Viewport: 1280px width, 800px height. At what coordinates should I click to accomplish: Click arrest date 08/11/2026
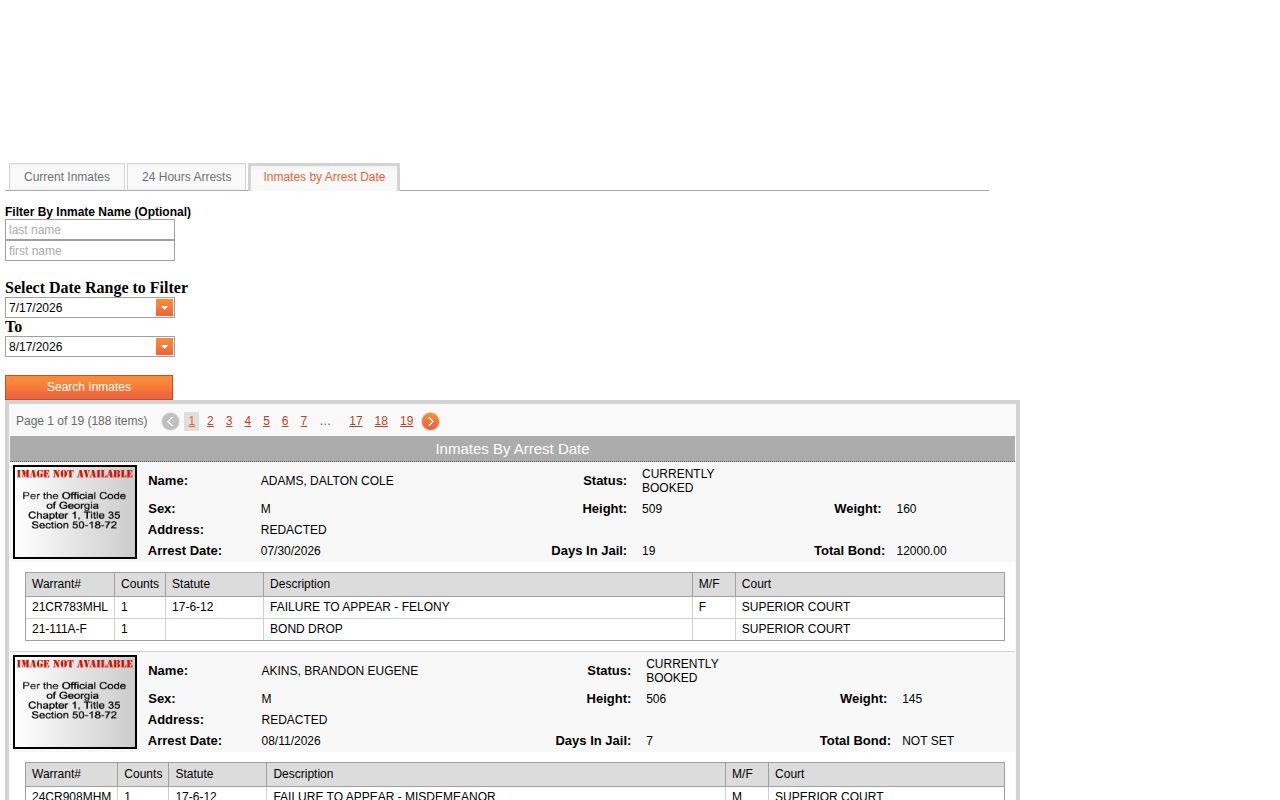point(291,741)
